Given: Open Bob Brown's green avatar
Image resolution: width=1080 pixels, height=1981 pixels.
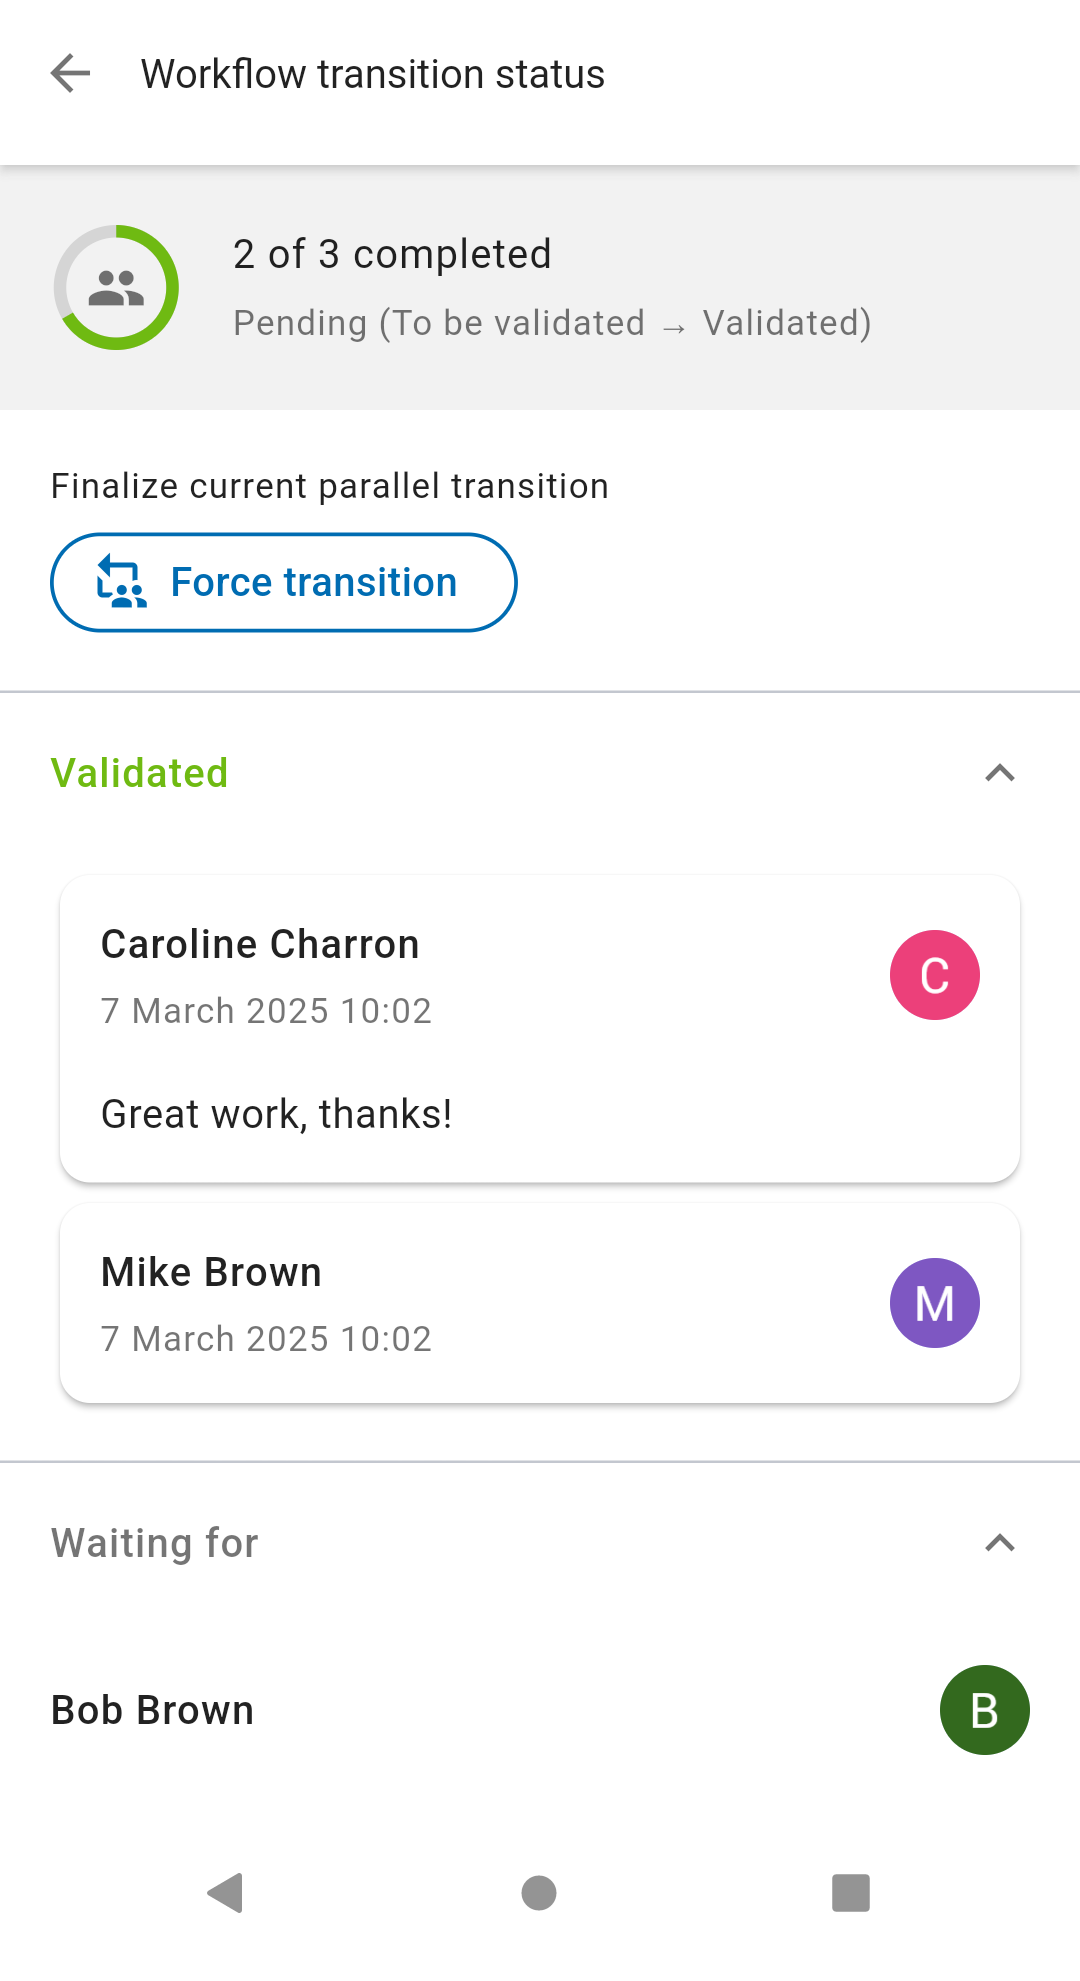Looking at the screenshot, I should coord(984,1710).
